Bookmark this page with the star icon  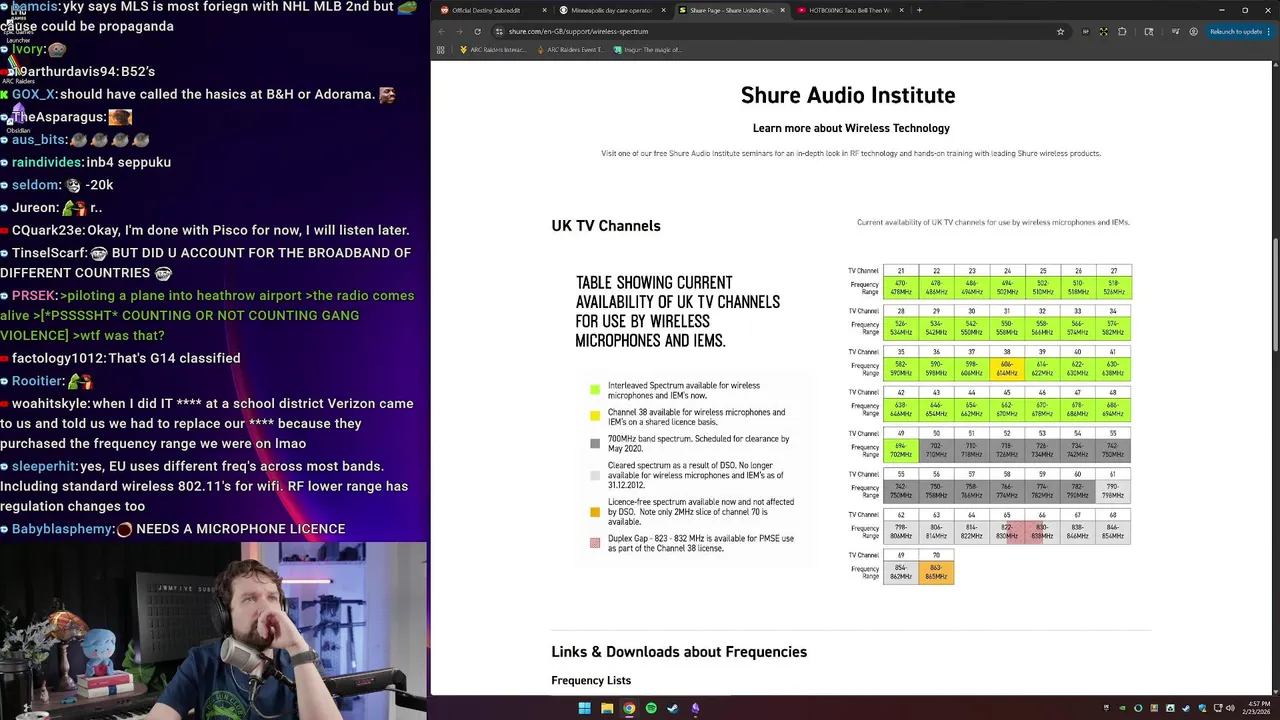[1060, 31]
